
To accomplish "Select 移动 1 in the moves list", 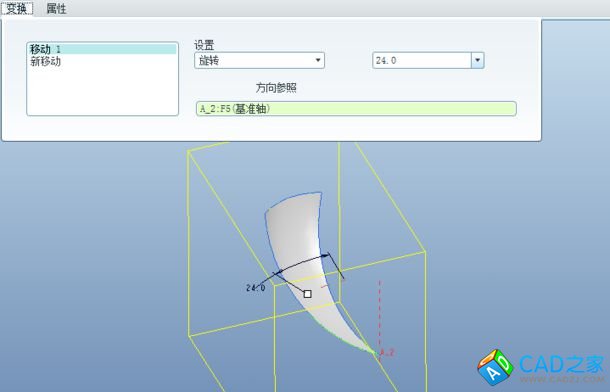I will click(x=102, y=49).
